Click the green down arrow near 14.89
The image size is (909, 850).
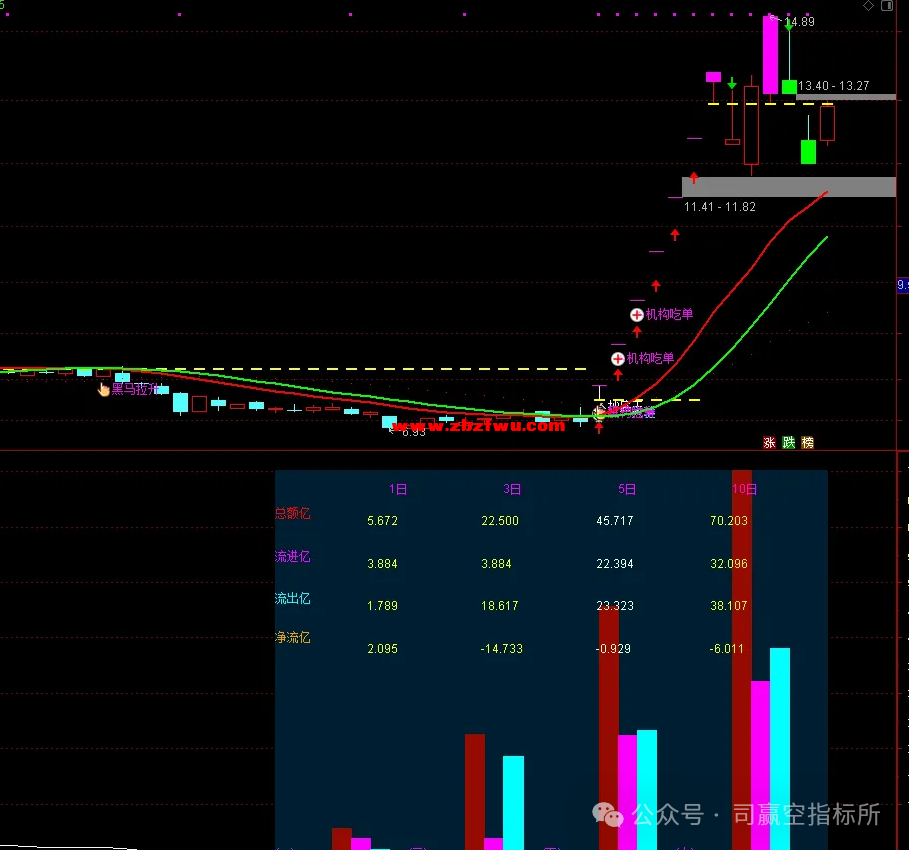(788, 25)
